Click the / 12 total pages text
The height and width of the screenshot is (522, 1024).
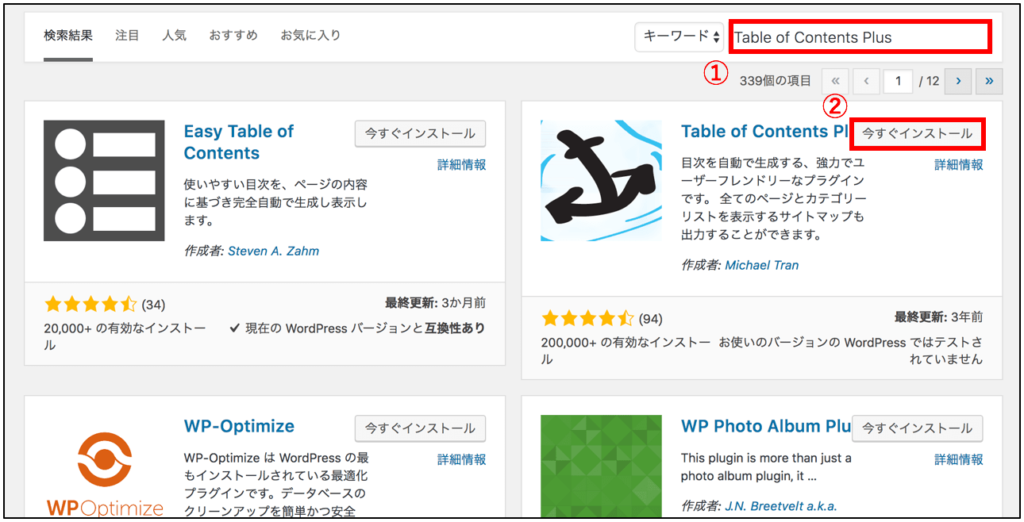pyautogui.click(x=929, y=81)
